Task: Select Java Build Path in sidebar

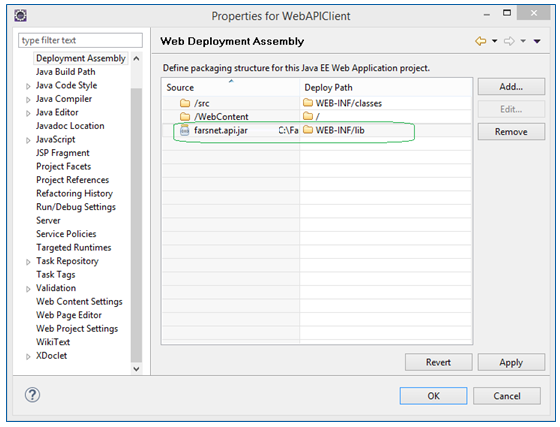Action: [x=66, y=72]
